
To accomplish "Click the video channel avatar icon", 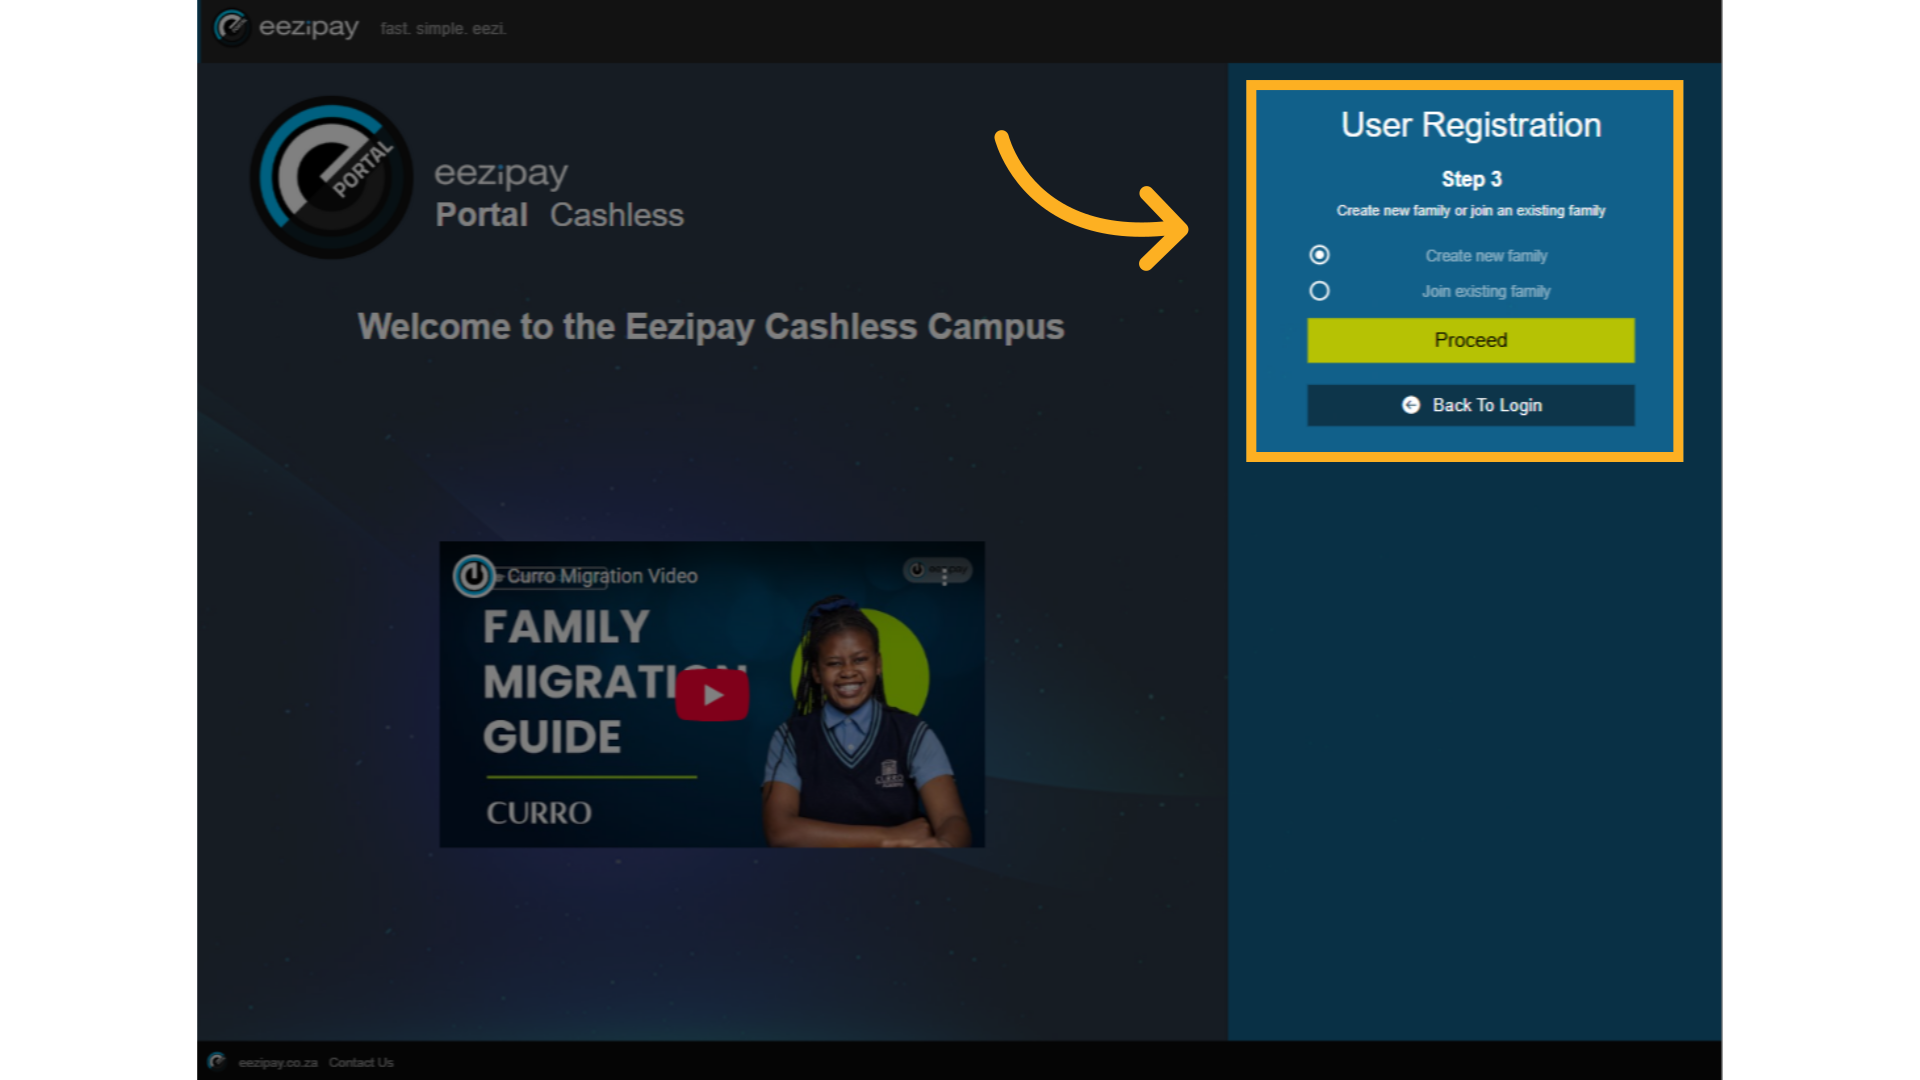I will 474,575.
